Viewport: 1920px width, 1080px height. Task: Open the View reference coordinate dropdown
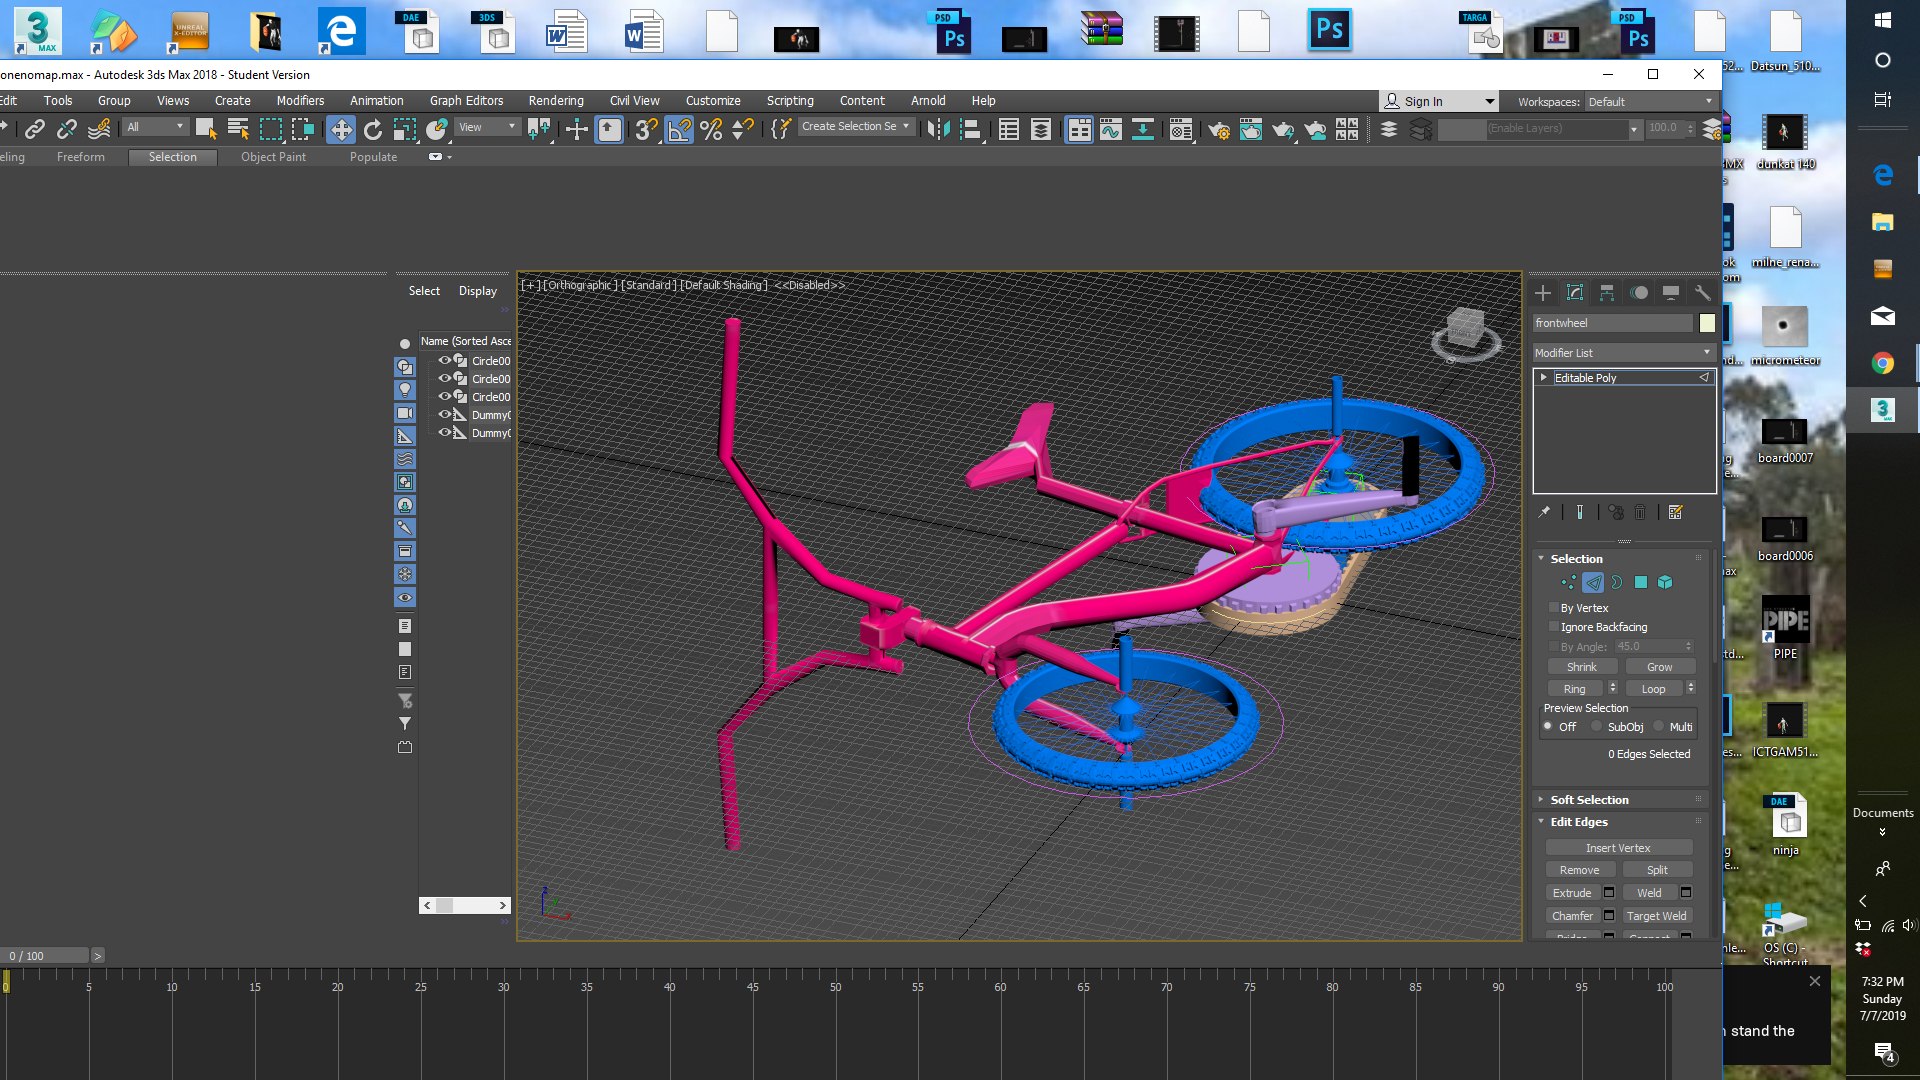coord(487,127)
